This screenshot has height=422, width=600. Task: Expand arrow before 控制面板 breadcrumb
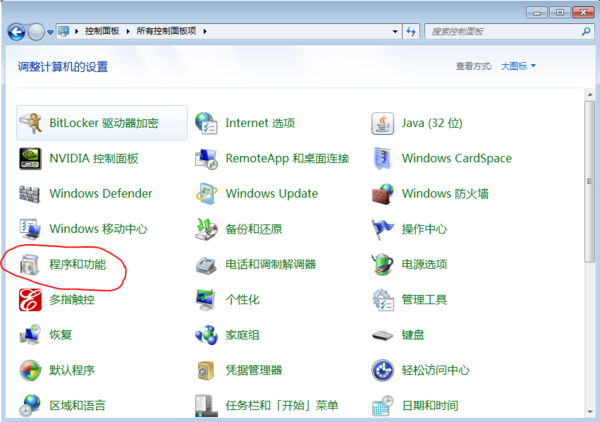77,31
